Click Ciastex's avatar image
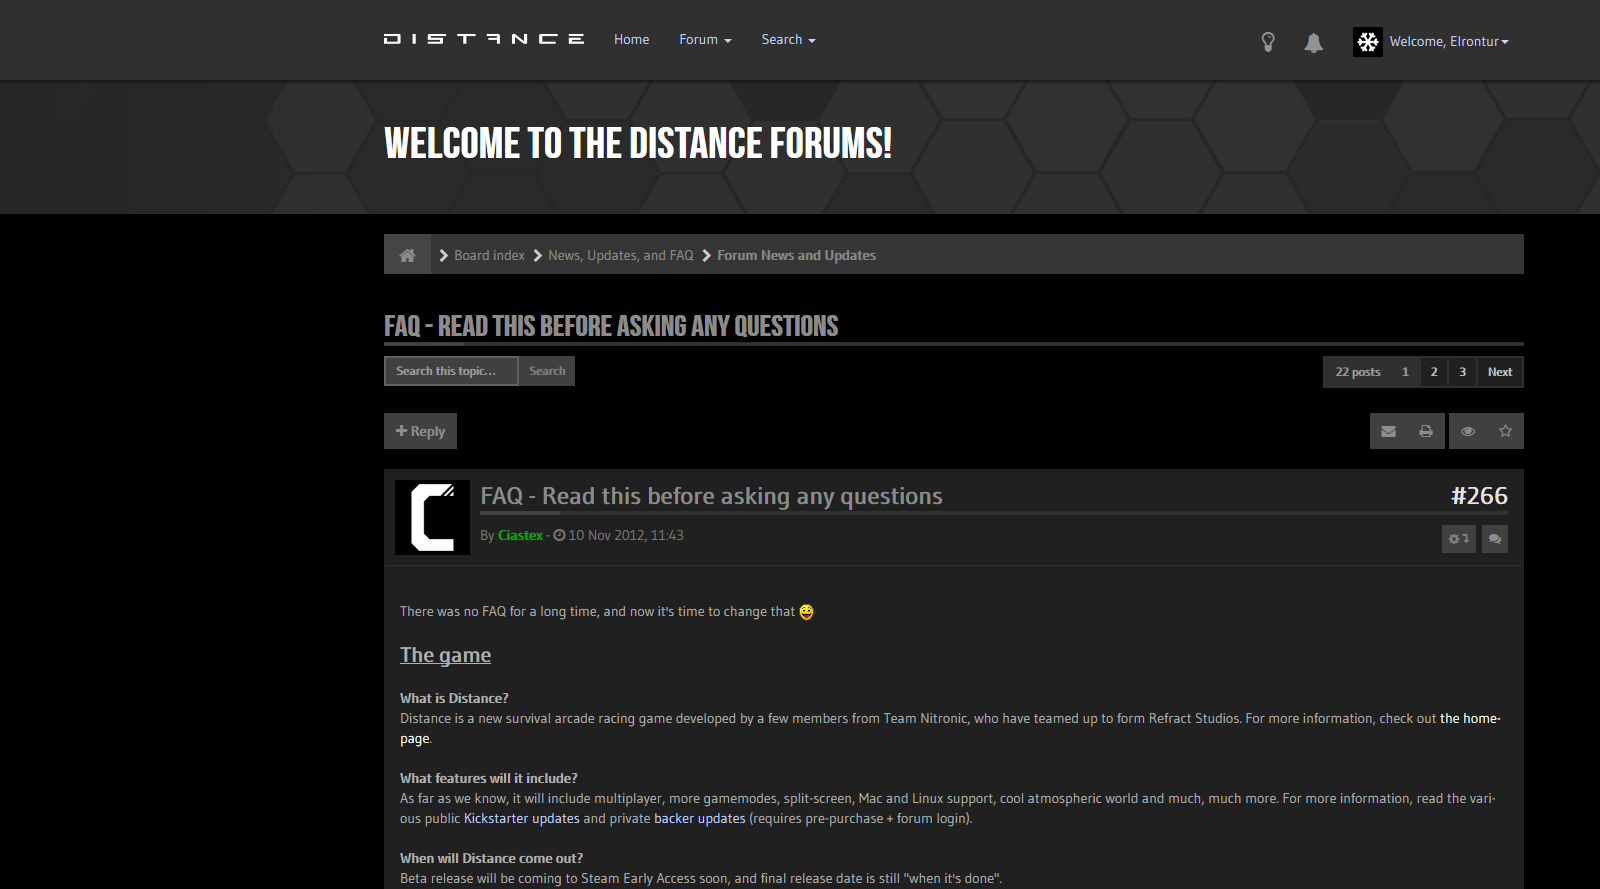 432,517
